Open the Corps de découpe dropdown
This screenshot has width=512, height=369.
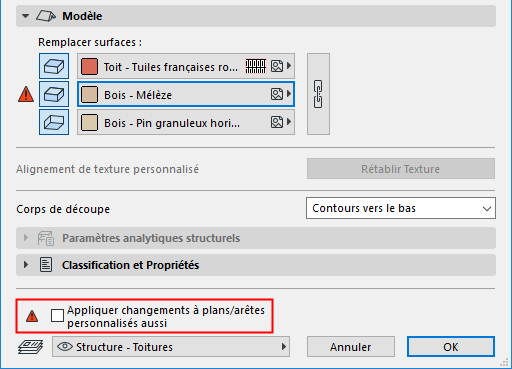(401, 208)
